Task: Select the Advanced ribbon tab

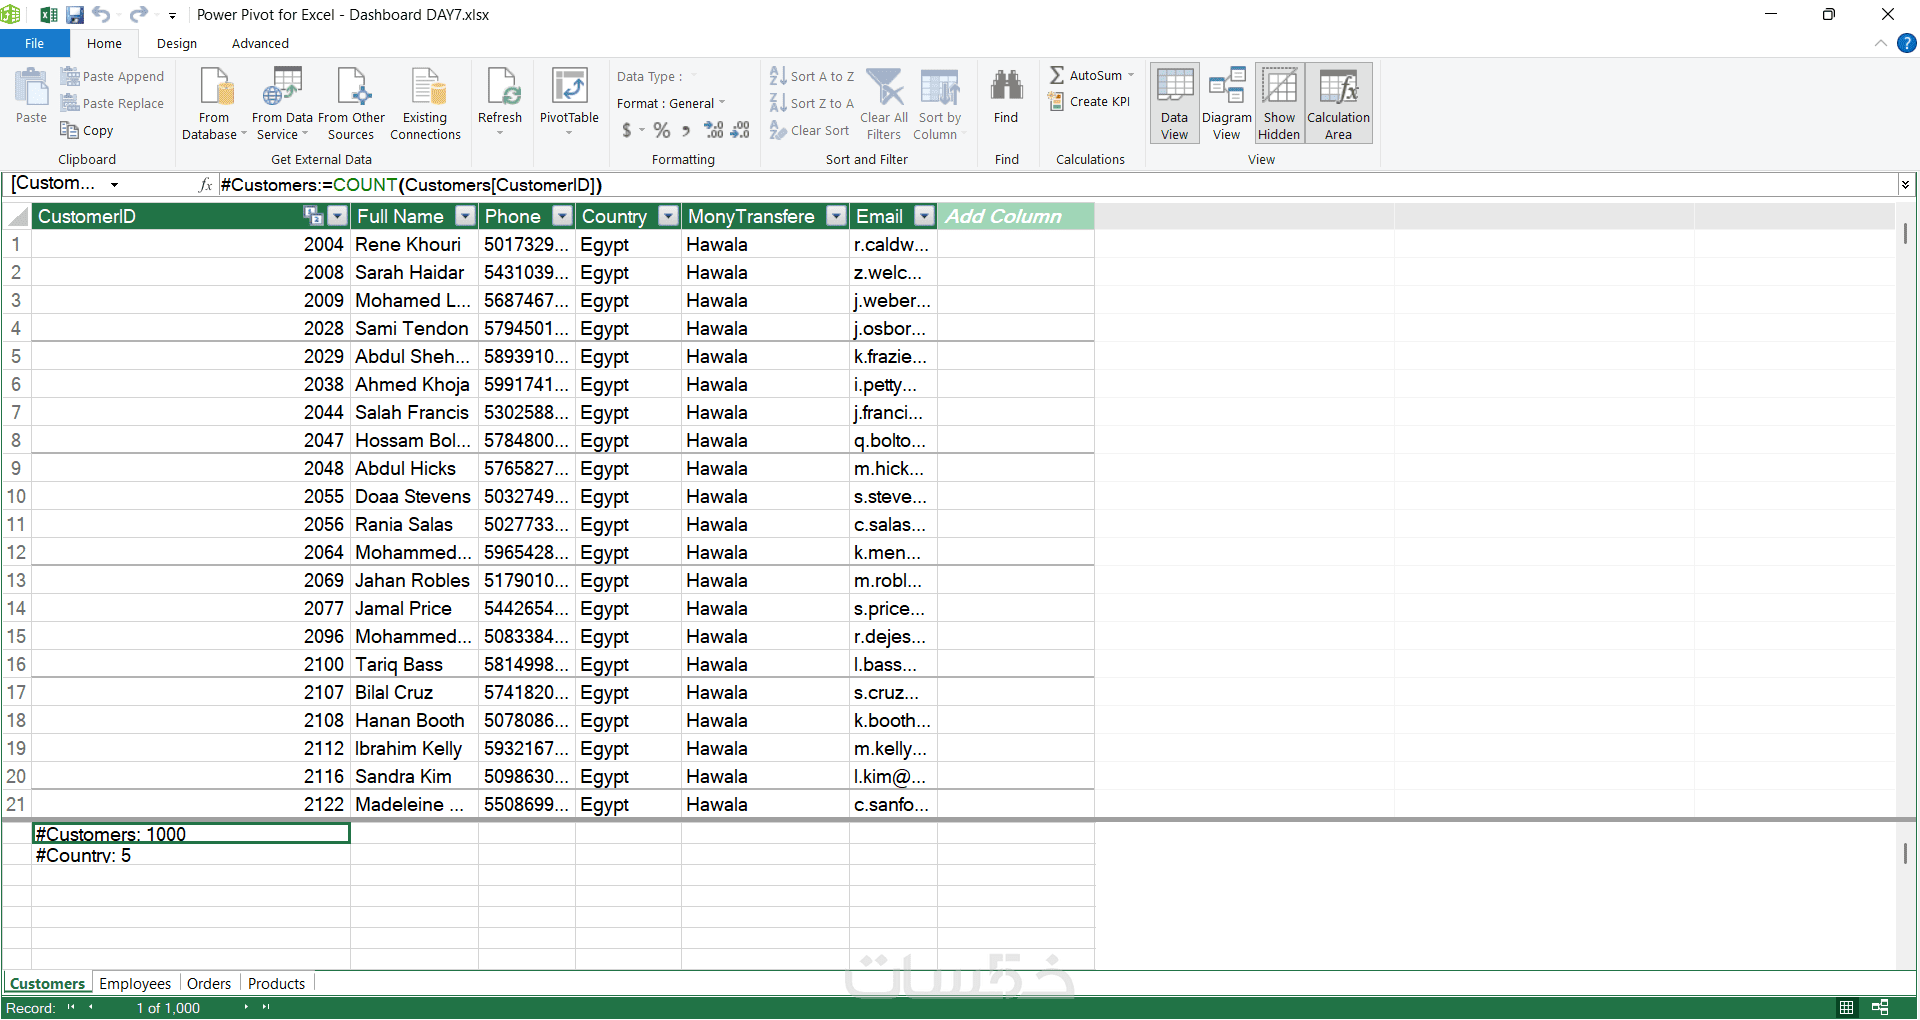Action: [260, 43]
